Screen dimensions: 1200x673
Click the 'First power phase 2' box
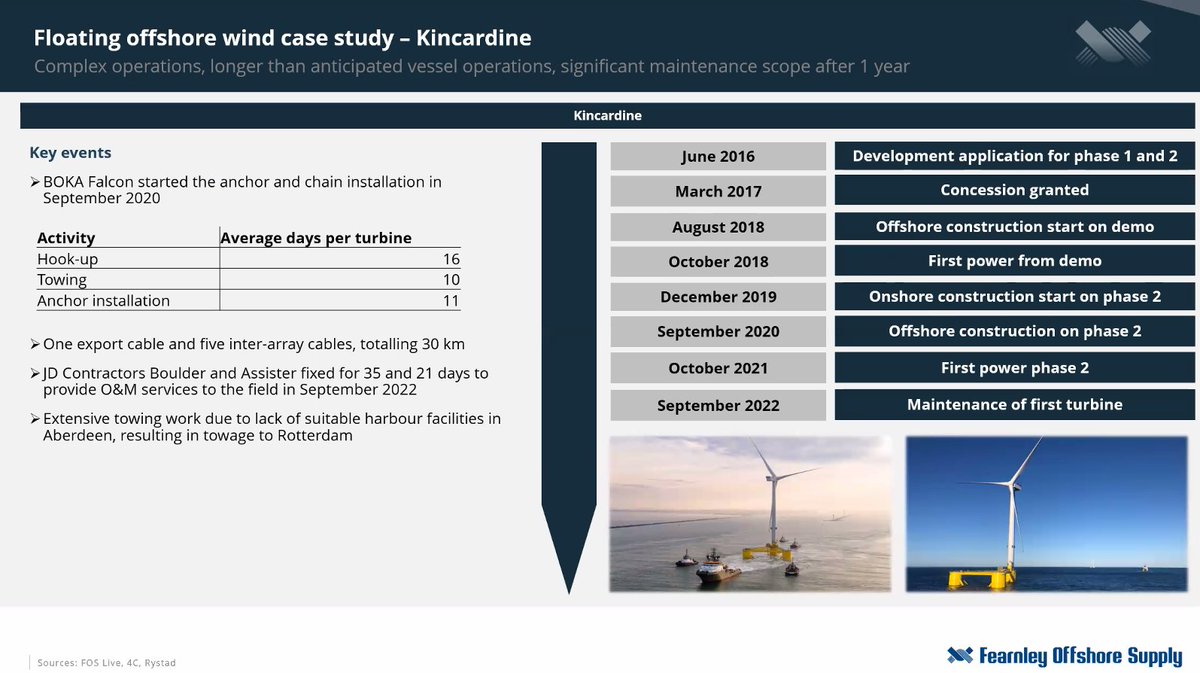pos(1014,367)
